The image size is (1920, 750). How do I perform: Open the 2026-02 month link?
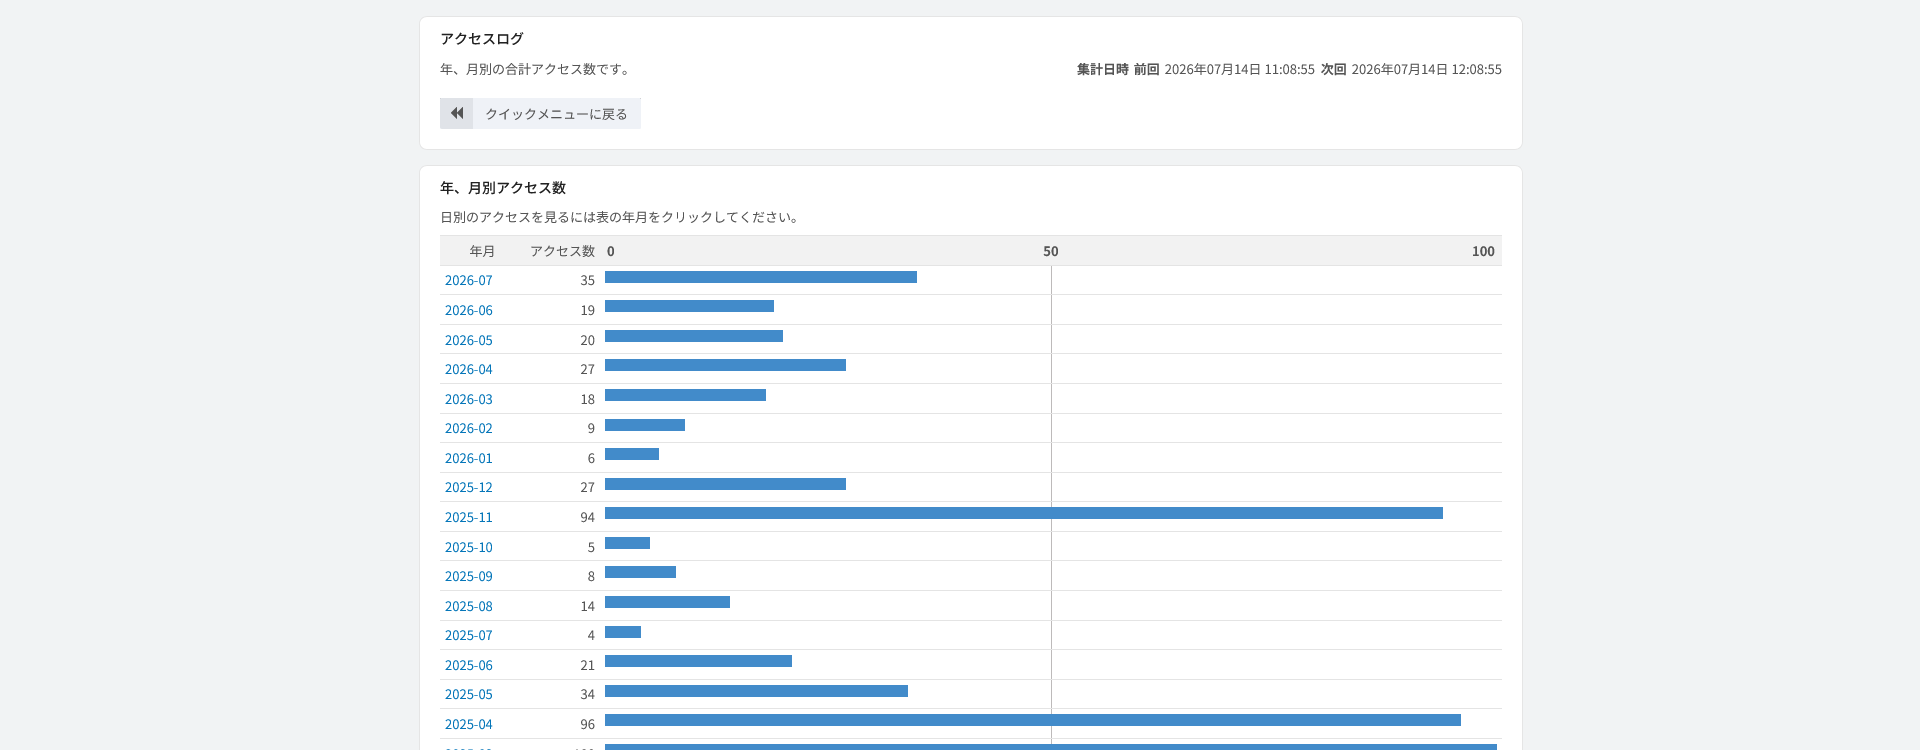(x=469, y=429)
